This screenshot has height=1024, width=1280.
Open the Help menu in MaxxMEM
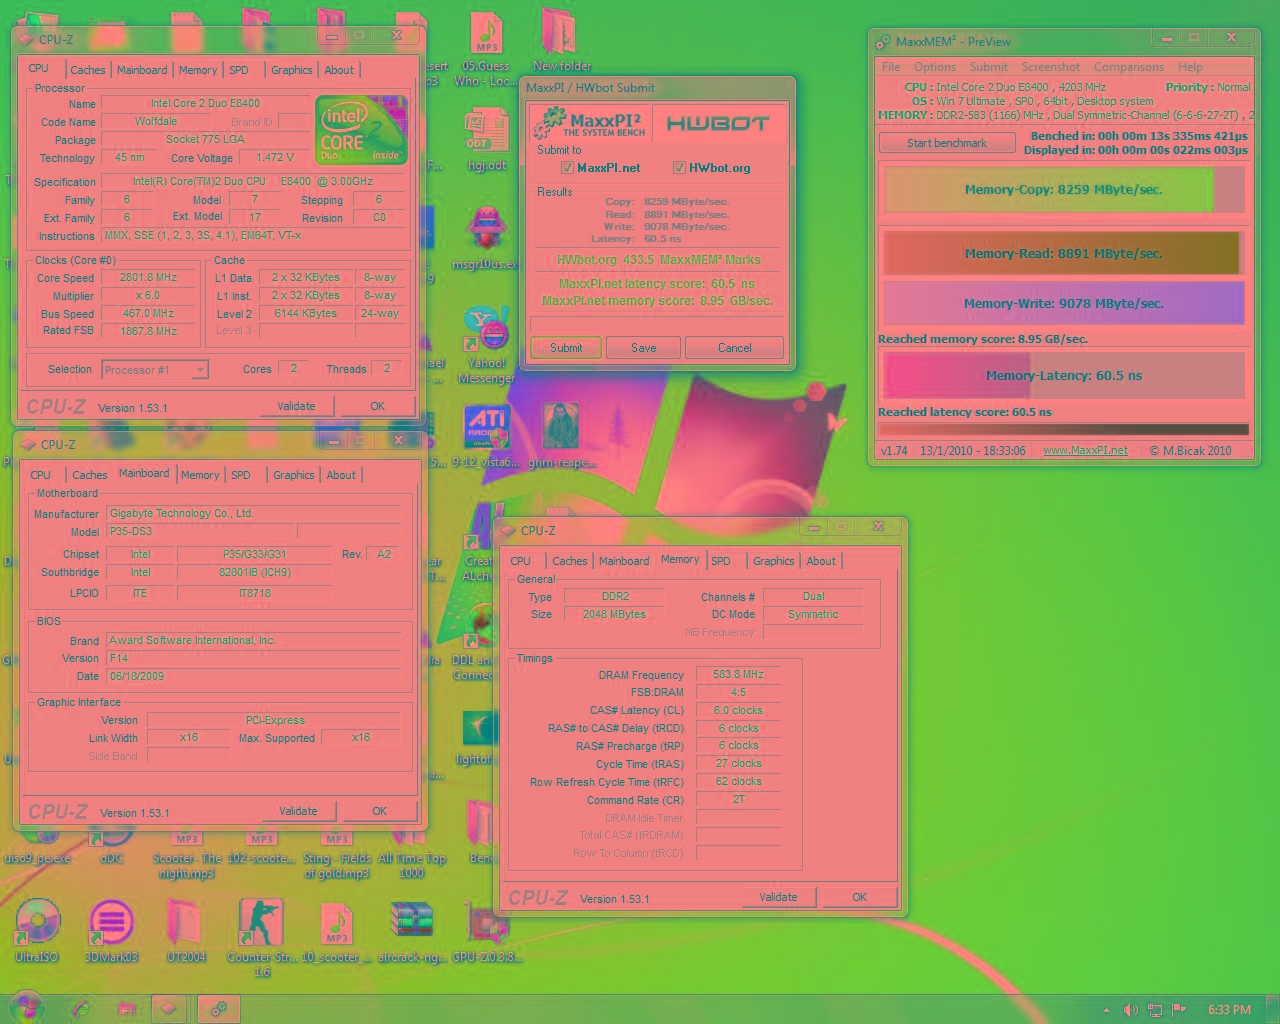point(1190,67)
